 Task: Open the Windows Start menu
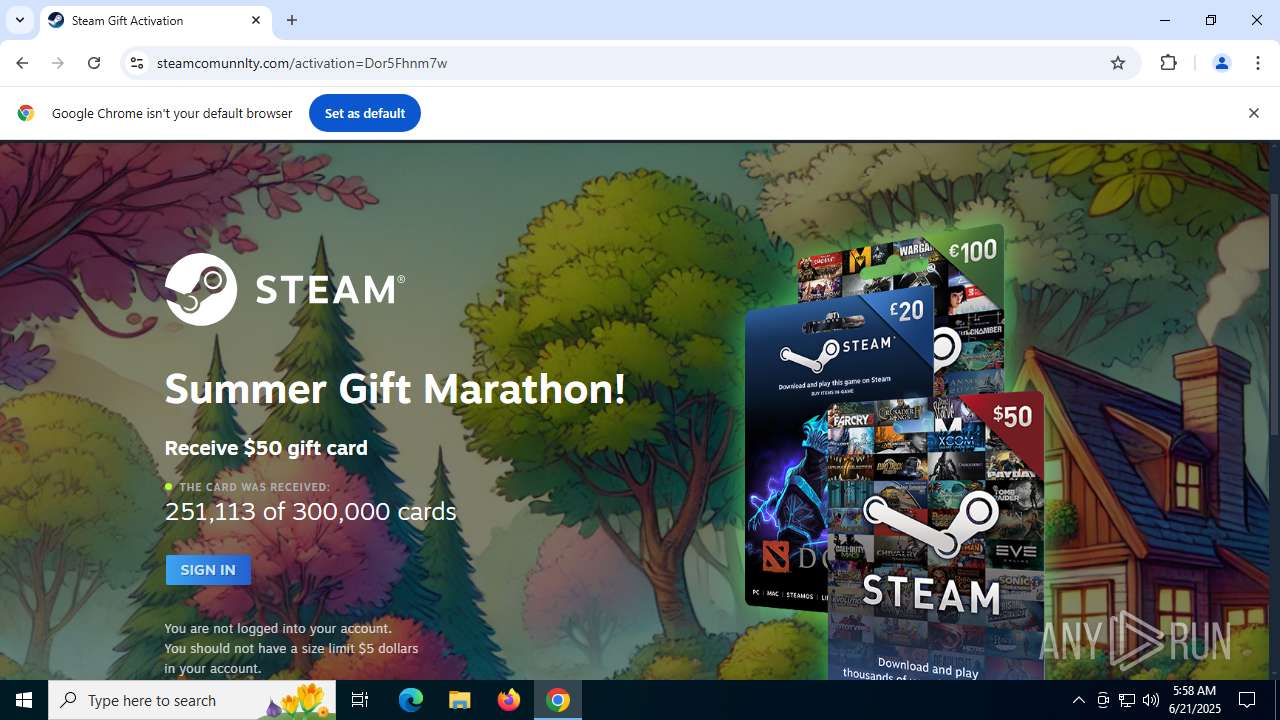click(24, 700)
